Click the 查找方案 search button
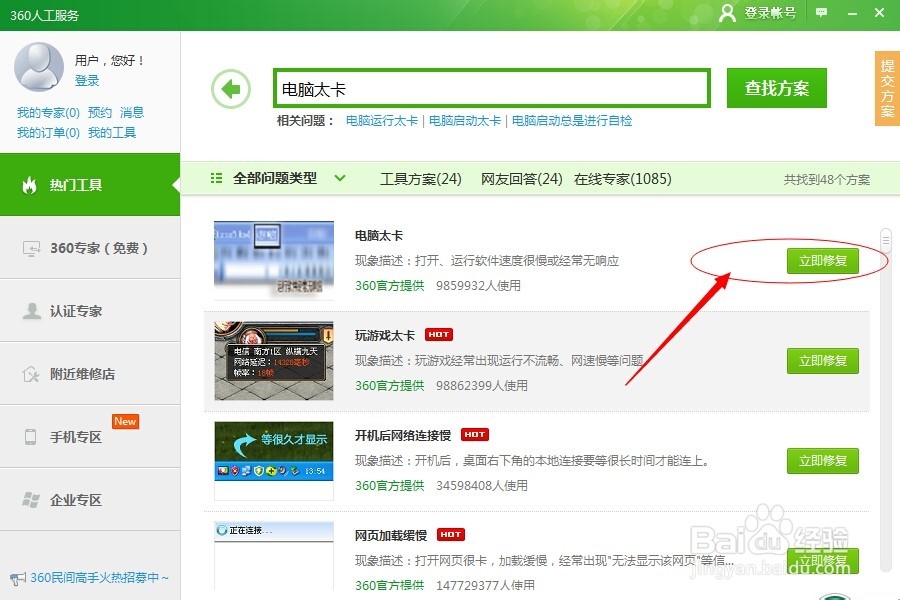This screenshot has height=600, width=900. [x=777, y=88]
